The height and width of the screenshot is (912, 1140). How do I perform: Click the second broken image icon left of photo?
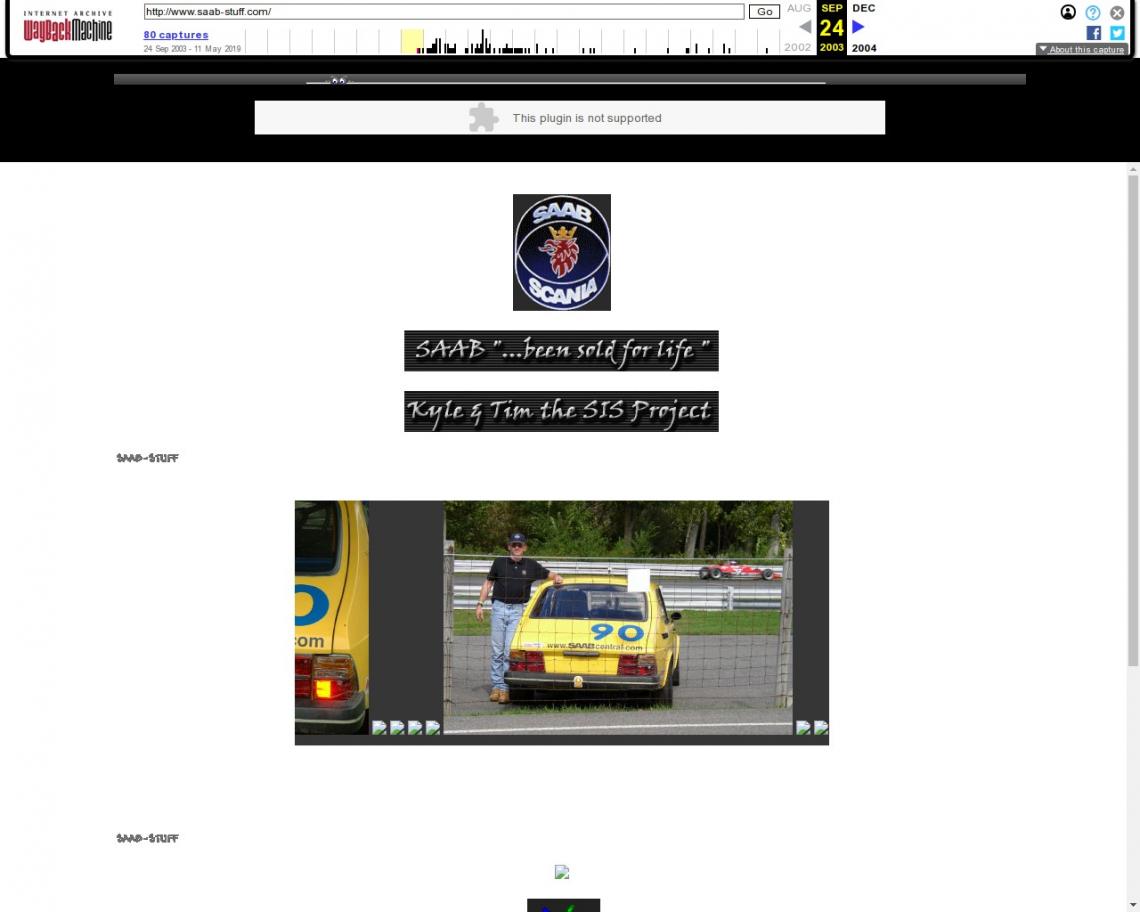tap(397, 727)
